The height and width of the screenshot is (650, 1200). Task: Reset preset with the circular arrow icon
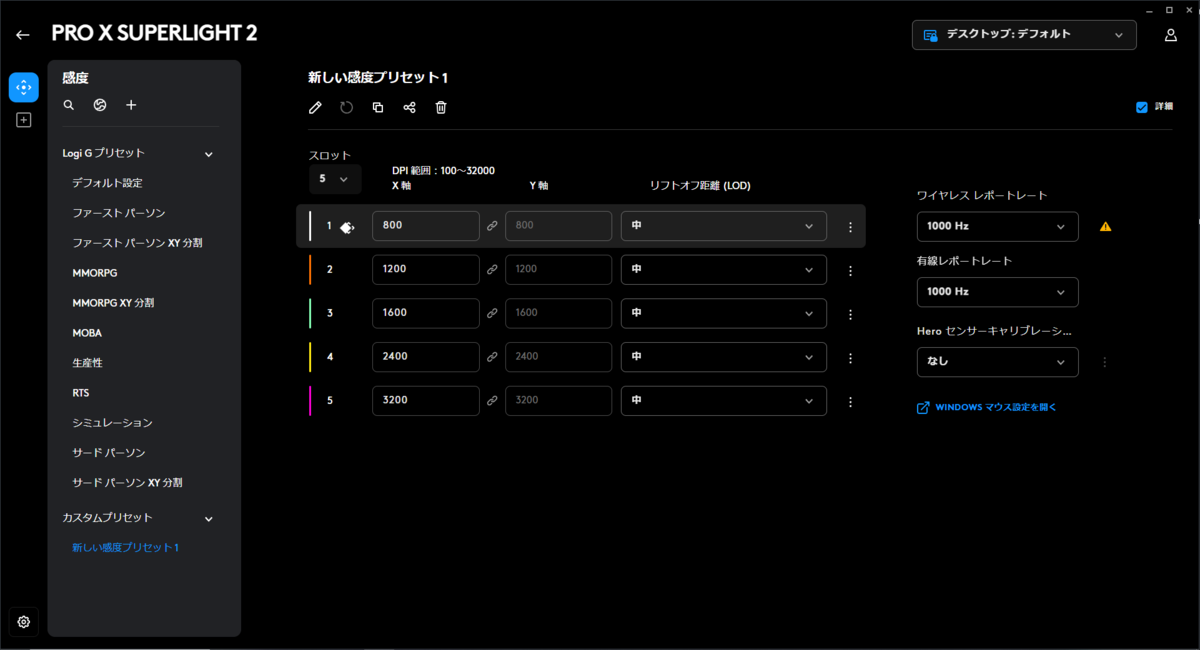(x=346, y=107)
